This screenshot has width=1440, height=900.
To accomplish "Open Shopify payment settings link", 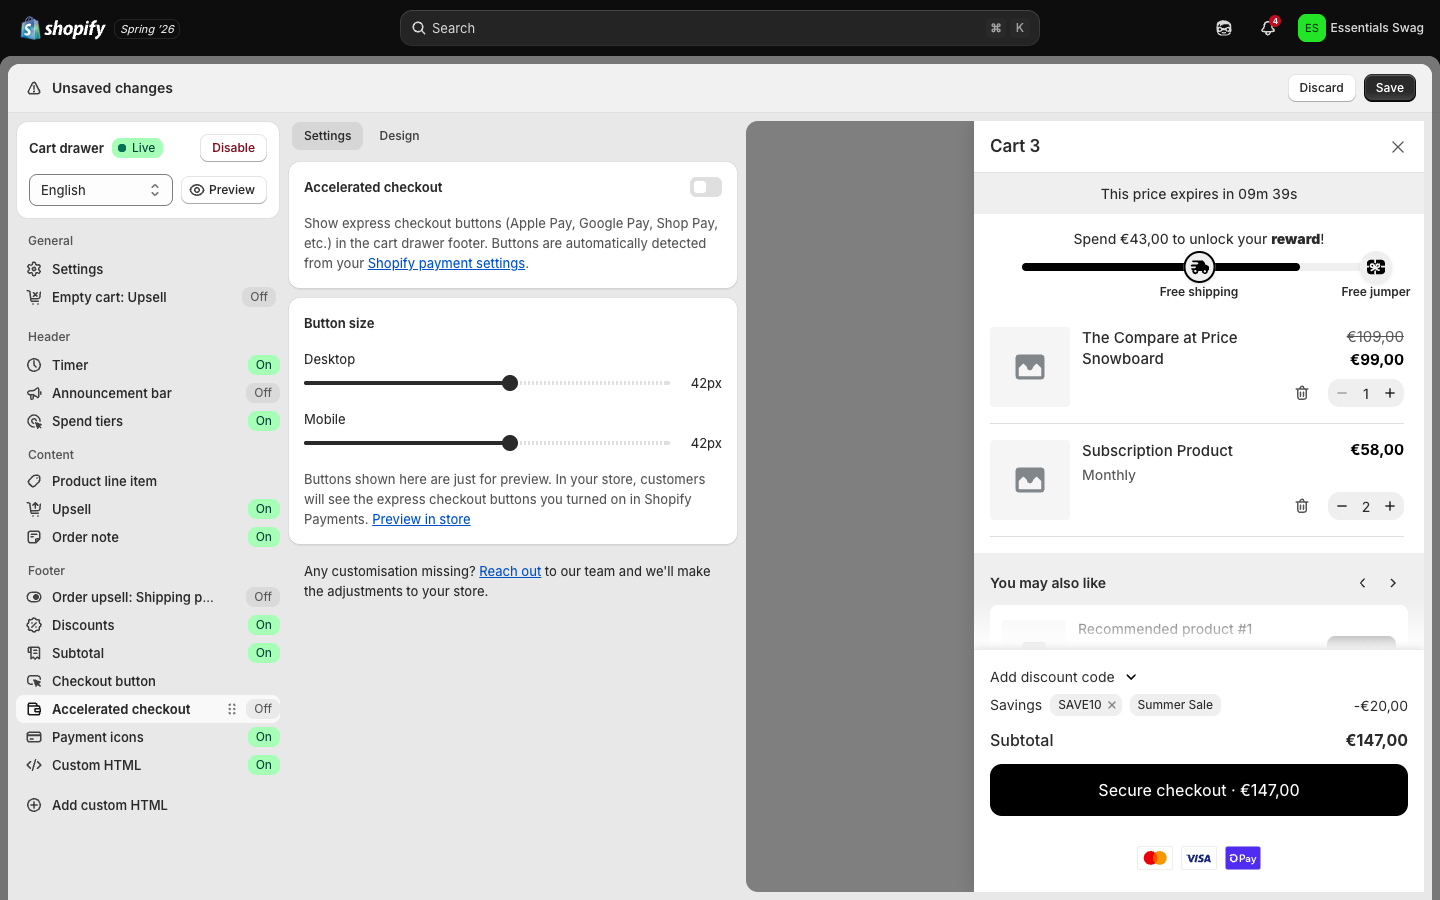I will [x=446, y=263].
